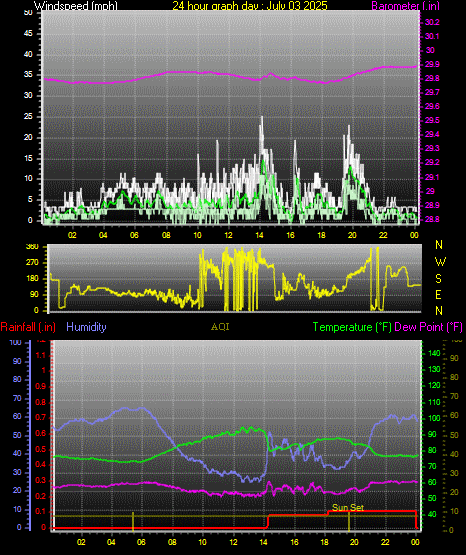Click the rainfall step at 14:00
Viewport: 466px width, 555px height.
(268, 521)
